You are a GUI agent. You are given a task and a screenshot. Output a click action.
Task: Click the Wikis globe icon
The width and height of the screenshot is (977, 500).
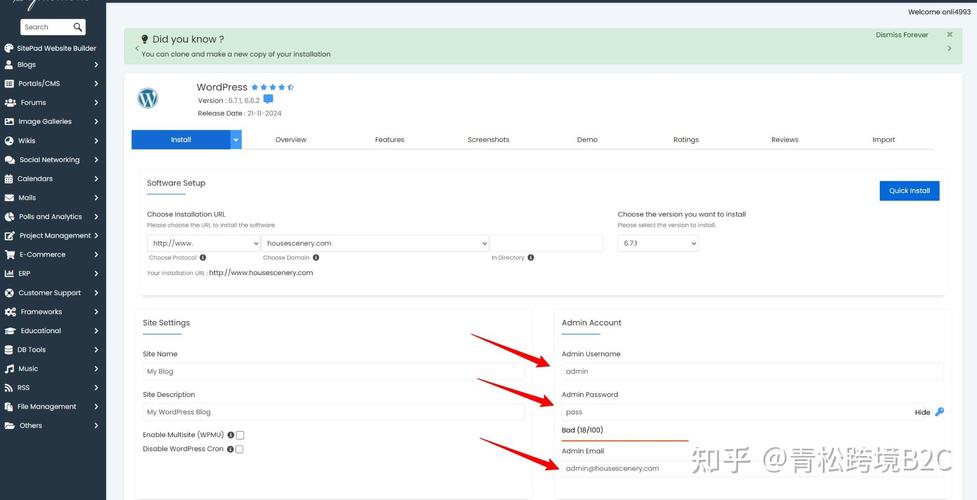[9, 140]
